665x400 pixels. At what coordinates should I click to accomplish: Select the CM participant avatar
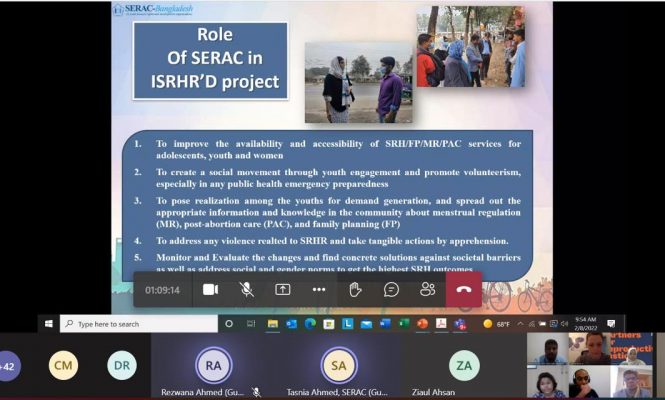pos(63,365)
